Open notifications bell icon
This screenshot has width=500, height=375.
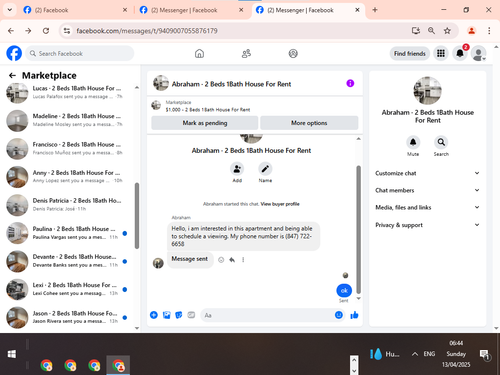pyautogui.click(x=460, y=53)
